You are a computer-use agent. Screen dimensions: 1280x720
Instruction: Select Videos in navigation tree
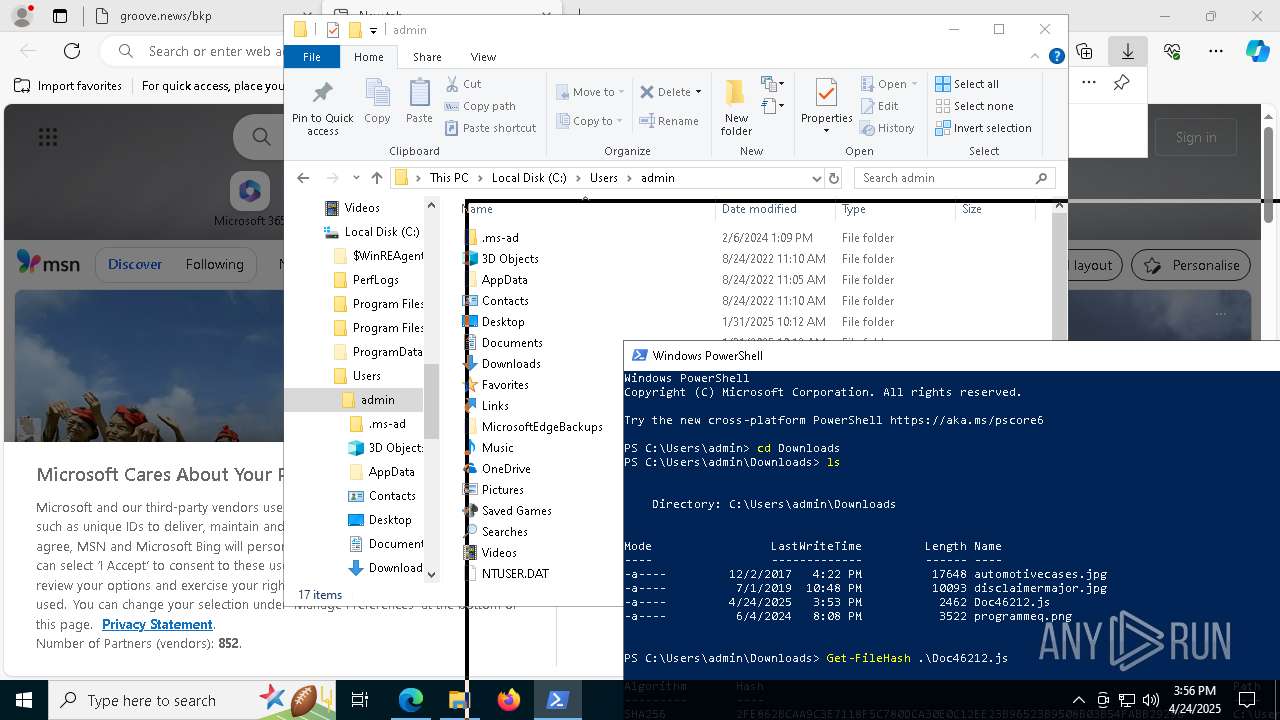pos(362,208)
